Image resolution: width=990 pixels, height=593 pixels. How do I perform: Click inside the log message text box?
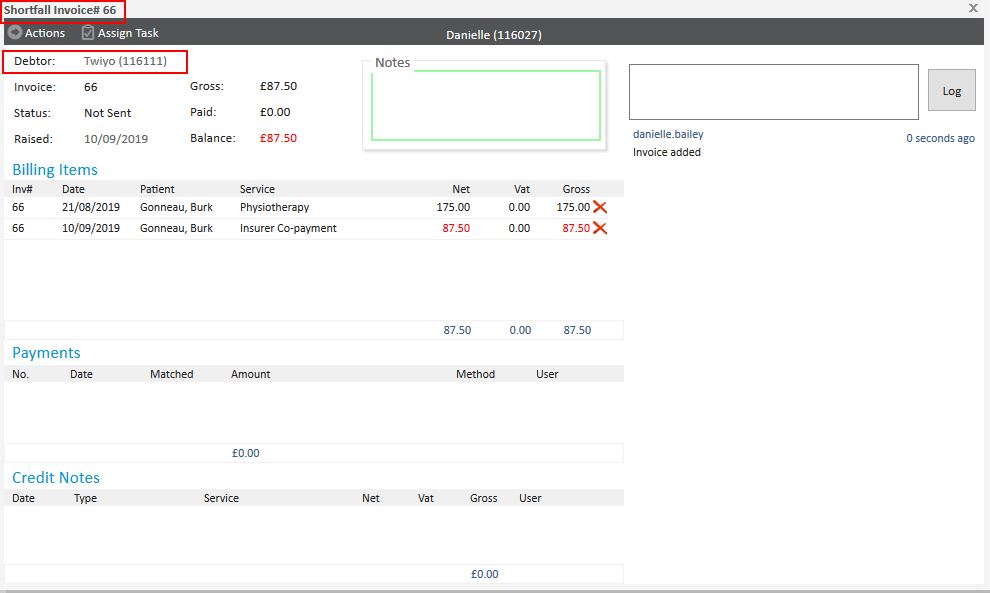(x=773, y=92)
